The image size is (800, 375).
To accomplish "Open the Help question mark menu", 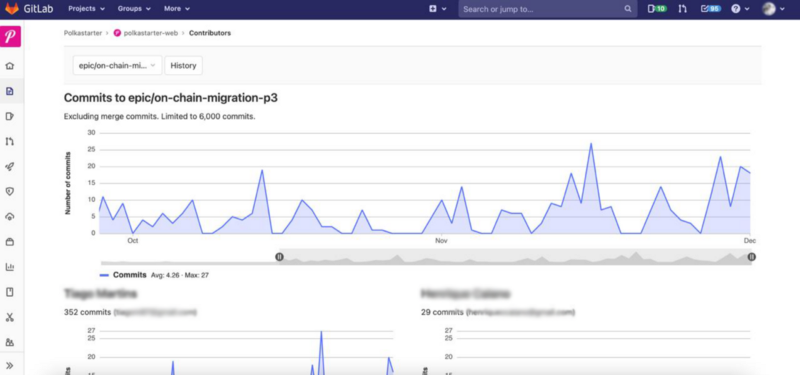I will pyautogui.click(x=740, y=9).
